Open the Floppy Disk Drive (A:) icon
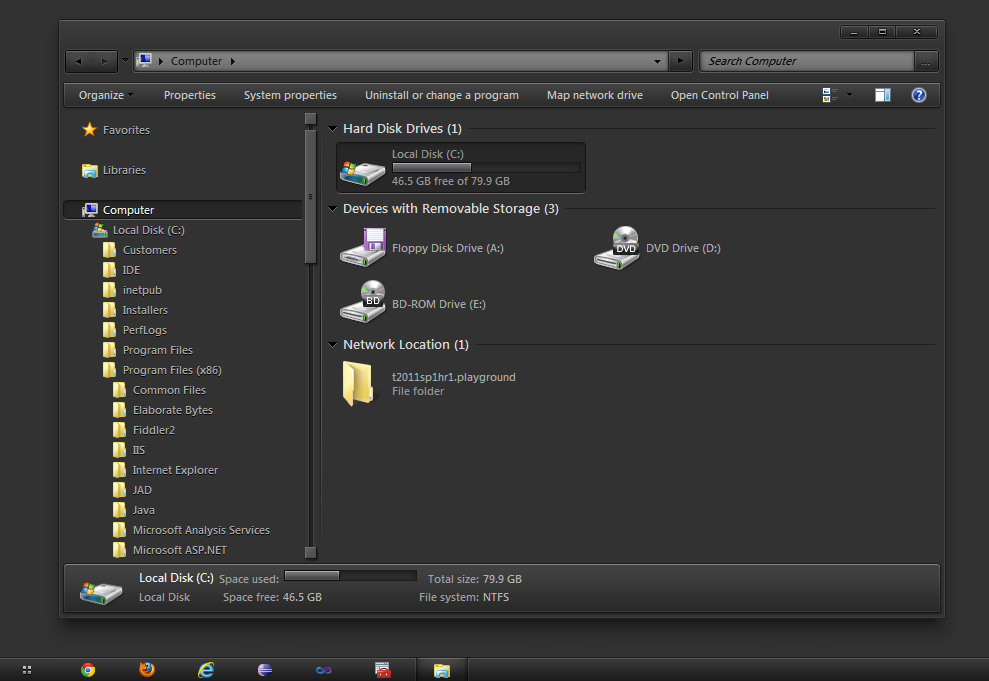 [x=362, y=247]
